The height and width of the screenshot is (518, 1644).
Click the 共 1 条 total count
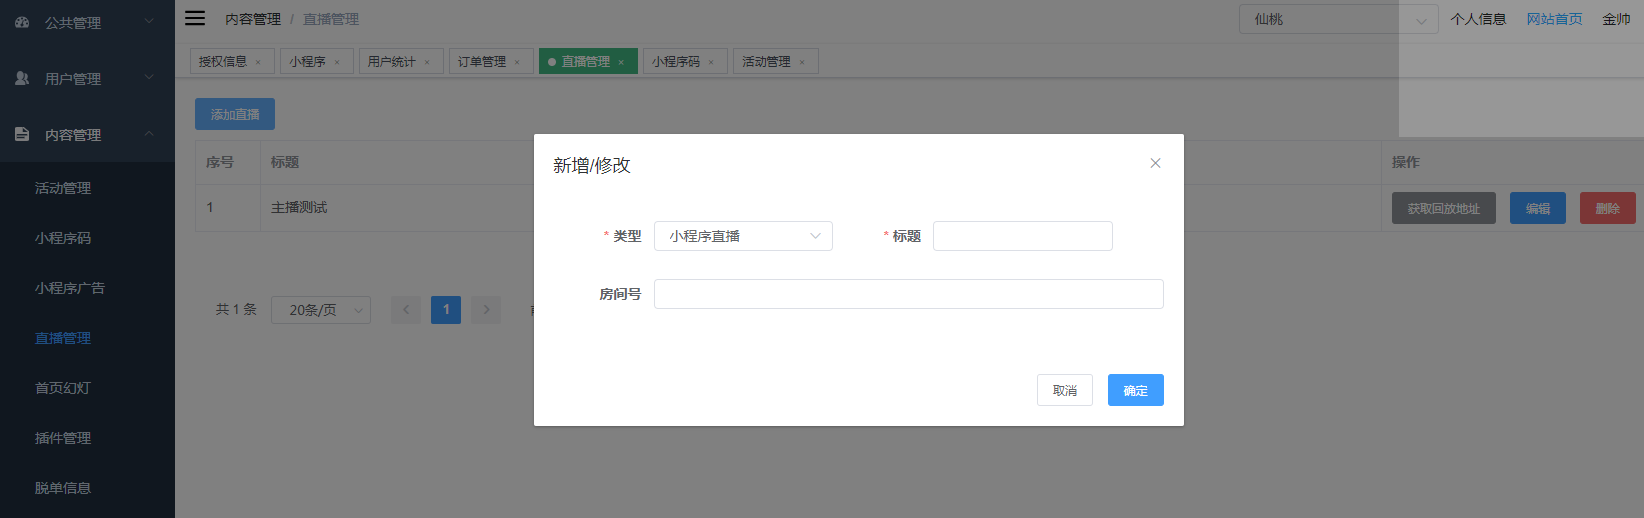pyautogui.click(x=236, y=310)
